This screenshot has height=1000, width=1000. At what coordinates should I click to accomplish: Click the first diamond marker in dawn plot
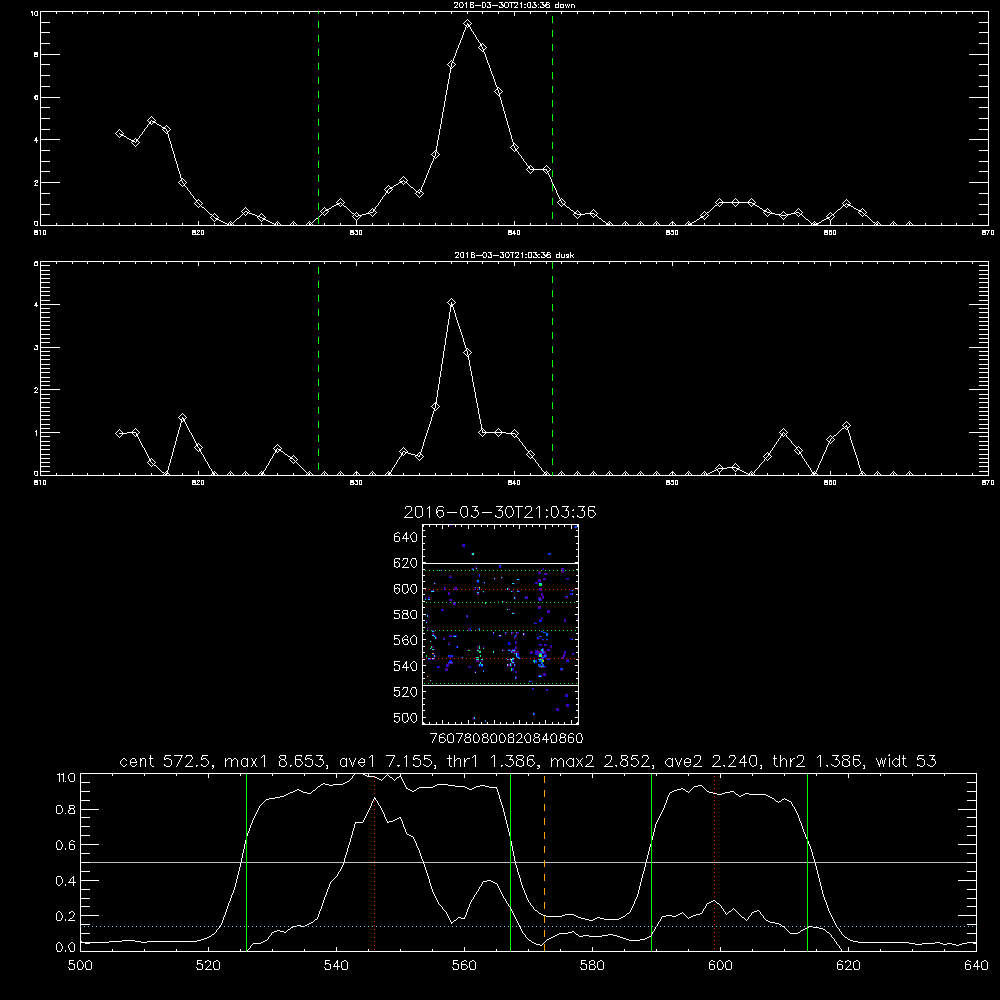pyautogui.click(x=119, y=133)
